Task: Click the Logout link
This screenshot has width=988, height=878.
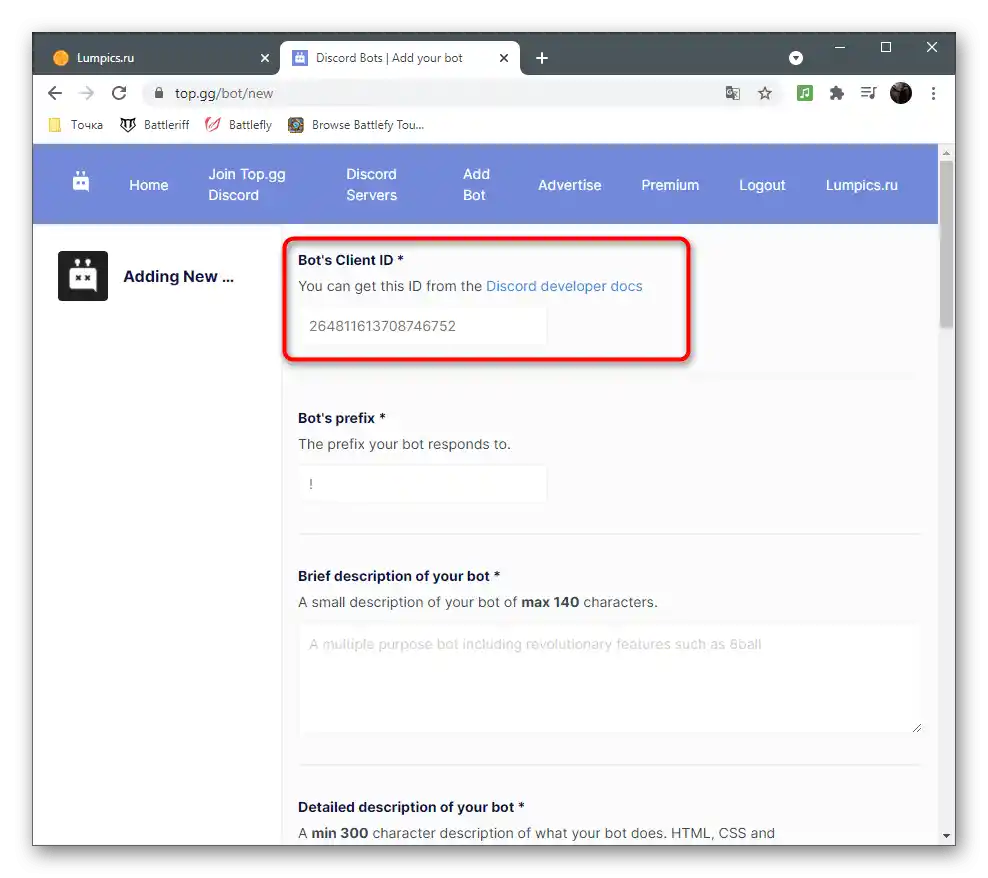Action: coord(762,185)
